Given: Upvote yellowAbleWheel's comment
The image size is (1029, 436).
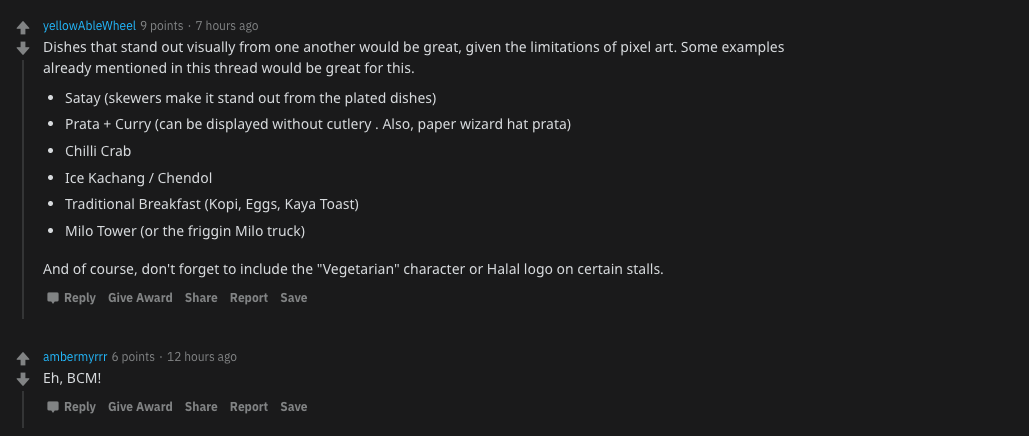Looking at the screenshot, I should (23, 28).
